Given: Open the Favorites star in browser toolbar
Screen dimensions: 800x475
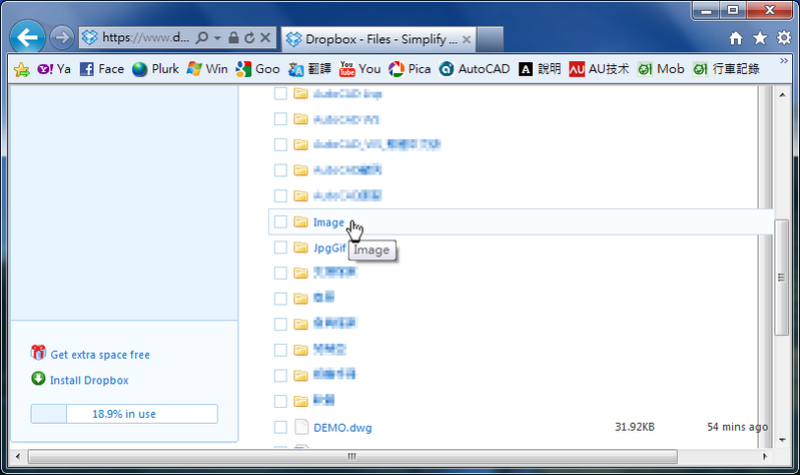Looking at the screenshot, I should pyautogui.click(x=760, y=38).
